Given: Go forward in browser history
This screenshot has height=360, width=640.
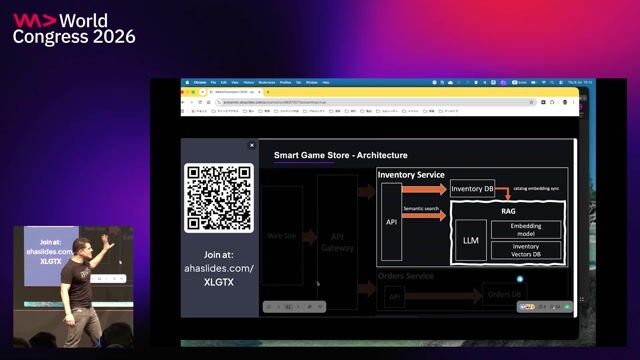Looking at the screenshot, I should click(x=191, y=102).
